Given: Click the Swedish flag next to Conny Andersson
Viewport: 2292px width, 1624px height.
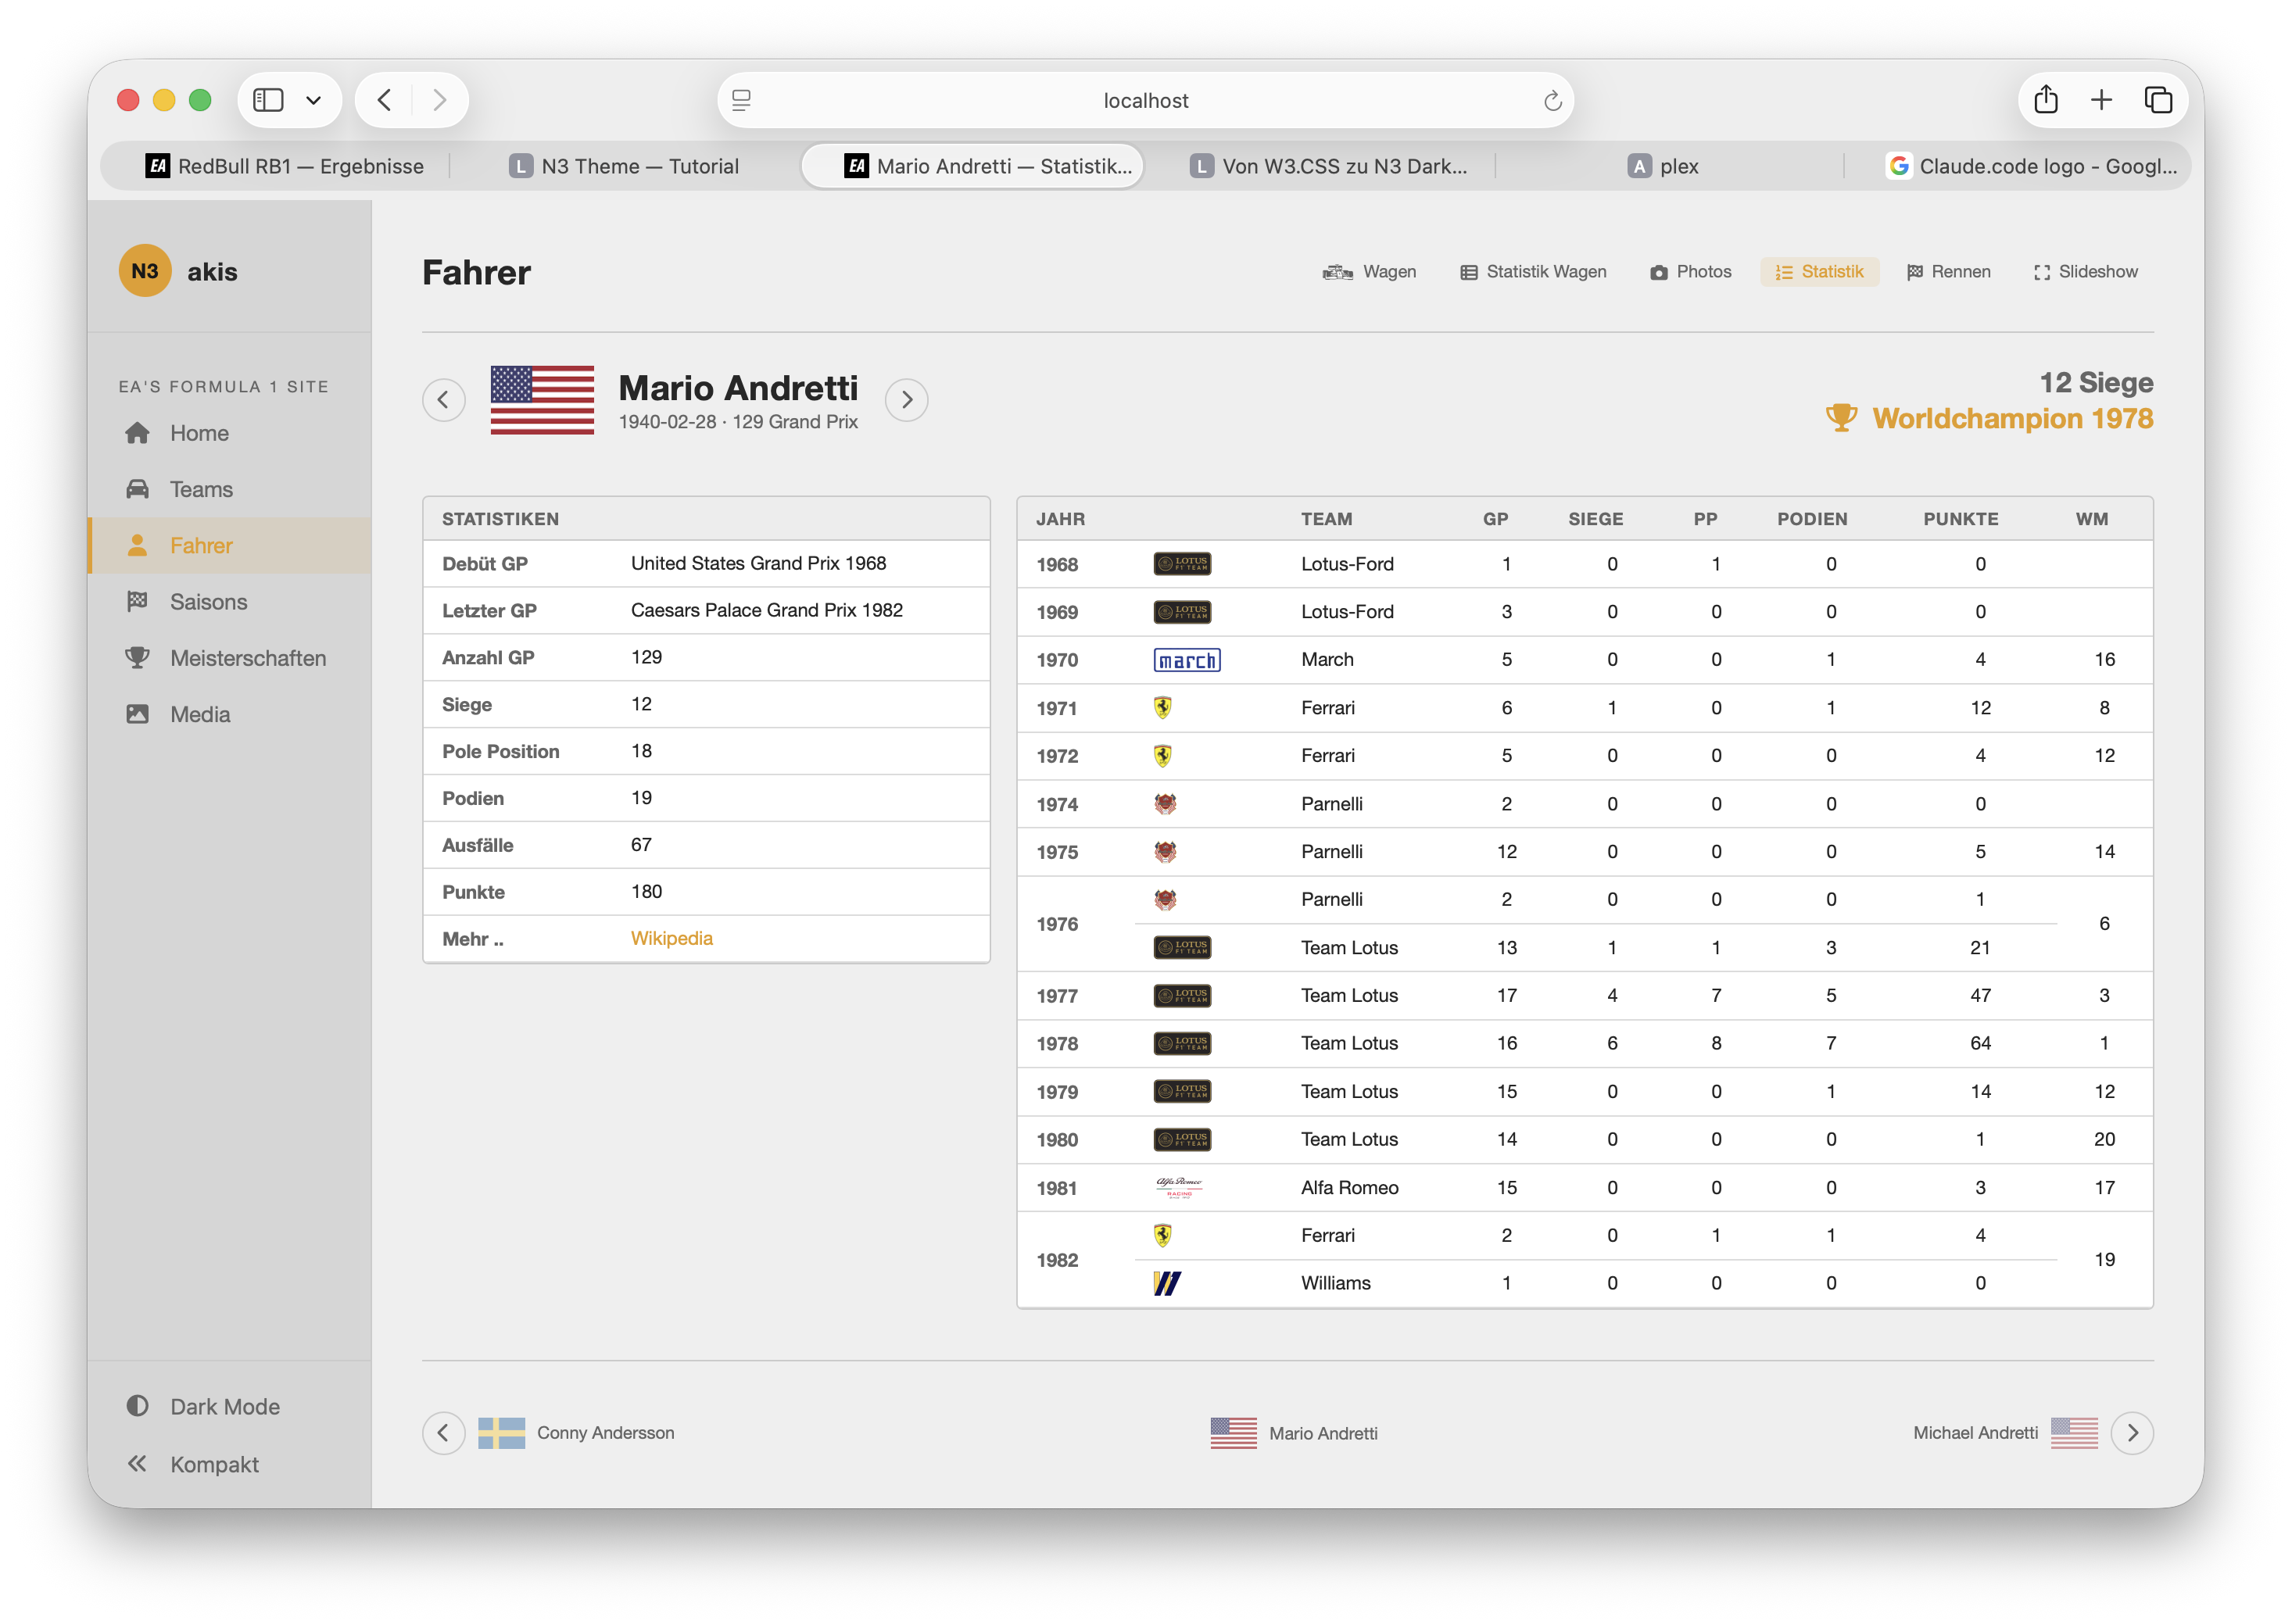Looking at the screenshot, I should coord(501,1433).
